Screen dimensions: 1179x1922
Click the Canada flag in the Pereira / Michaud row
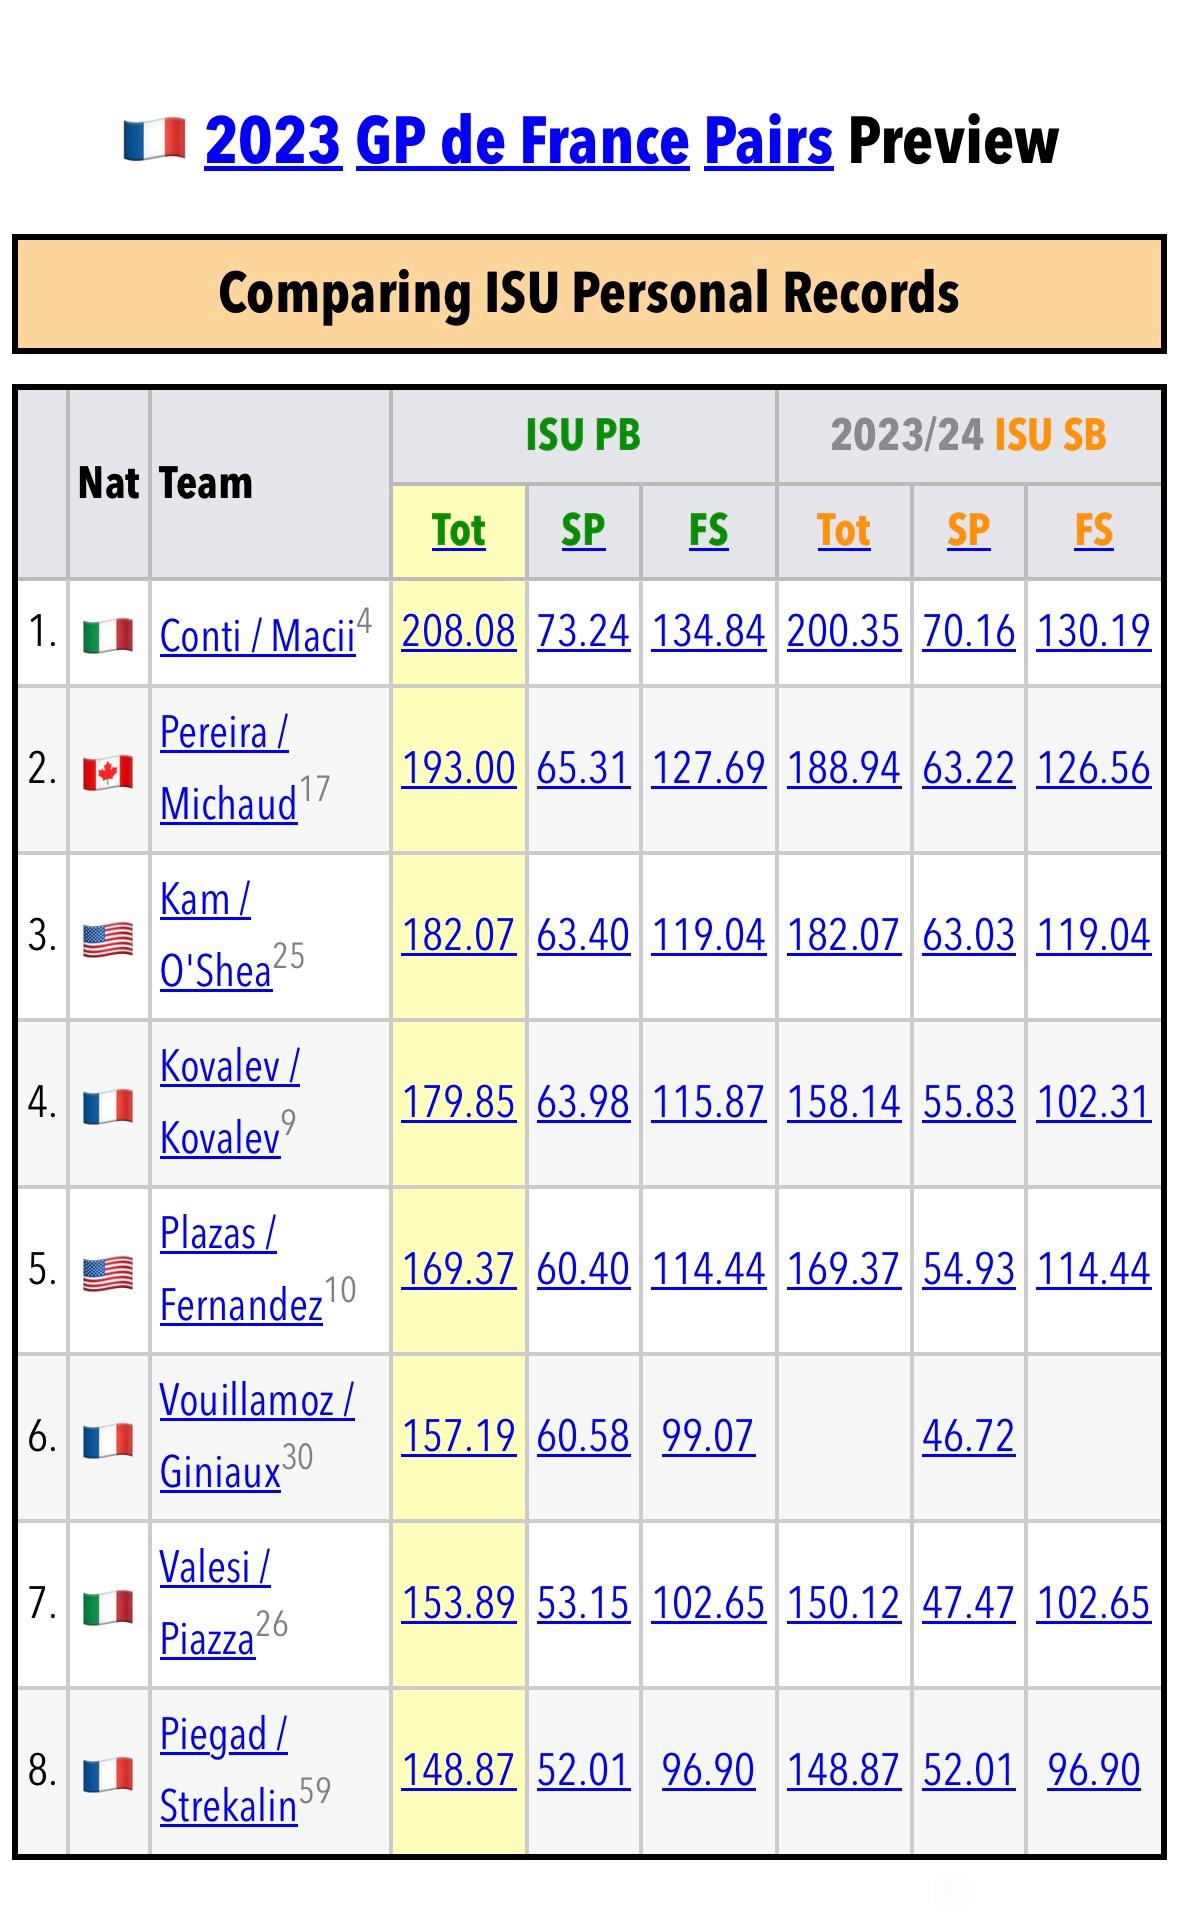(x=108, y=771)
